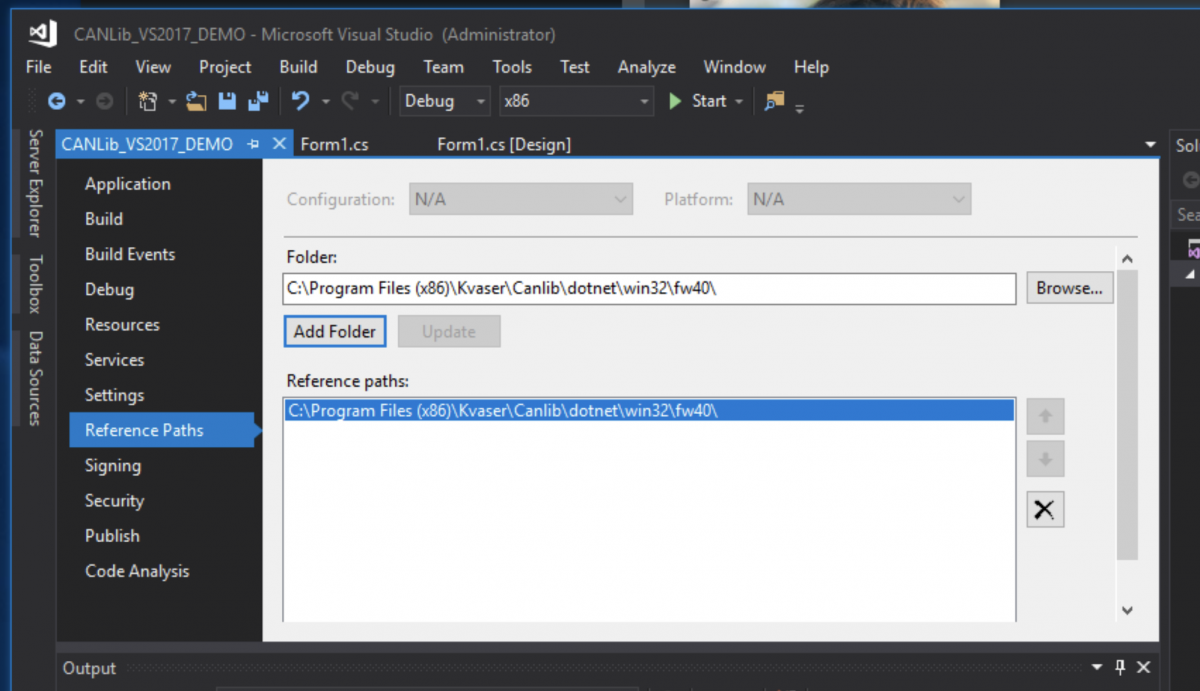The width and height of the screenshot is (1200, 691).
Task: Click the Save All icon
Action: [257, 100]
